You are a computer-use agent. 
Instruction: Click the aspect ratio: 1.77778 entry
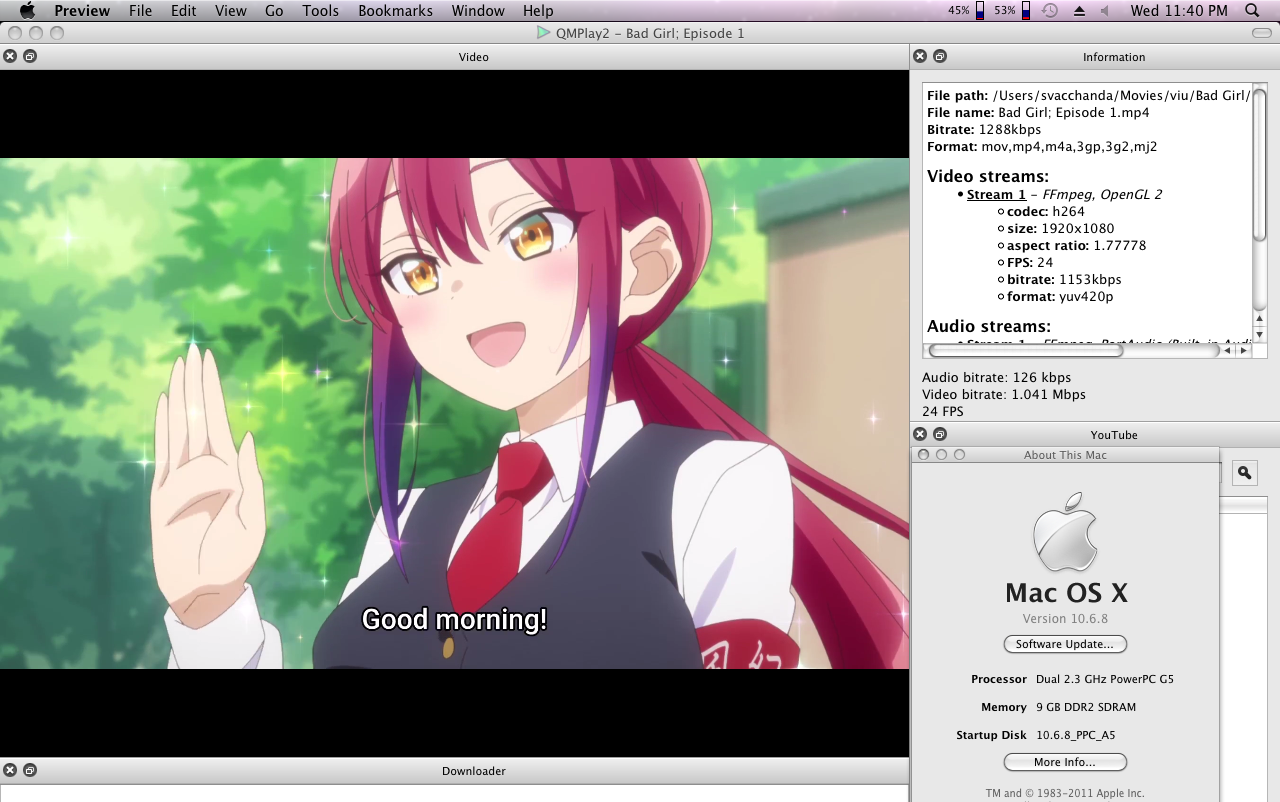1077,246
